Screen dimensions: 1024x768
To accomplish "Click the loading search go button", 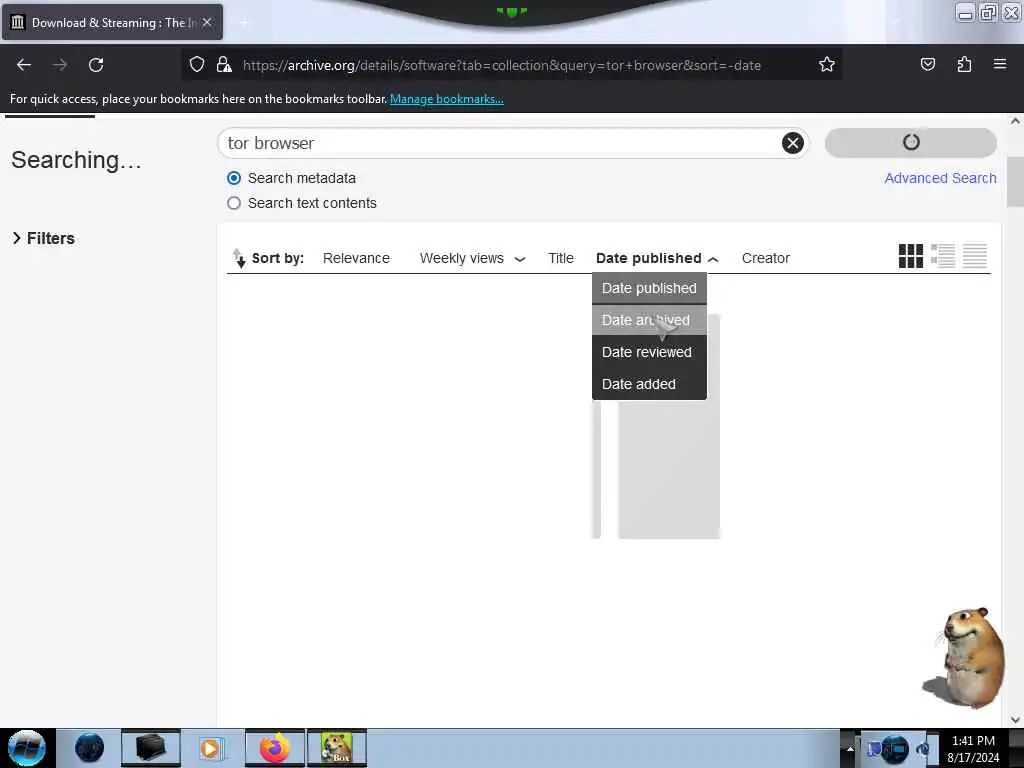I will [910, 142].
